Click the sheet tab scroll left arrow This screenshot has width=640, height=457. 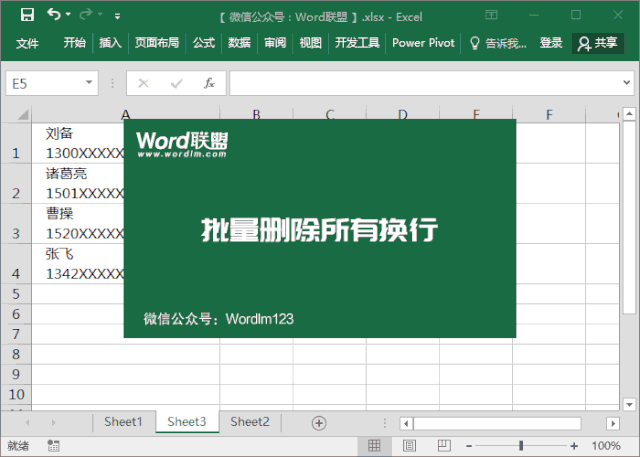[x=27, y=423]
